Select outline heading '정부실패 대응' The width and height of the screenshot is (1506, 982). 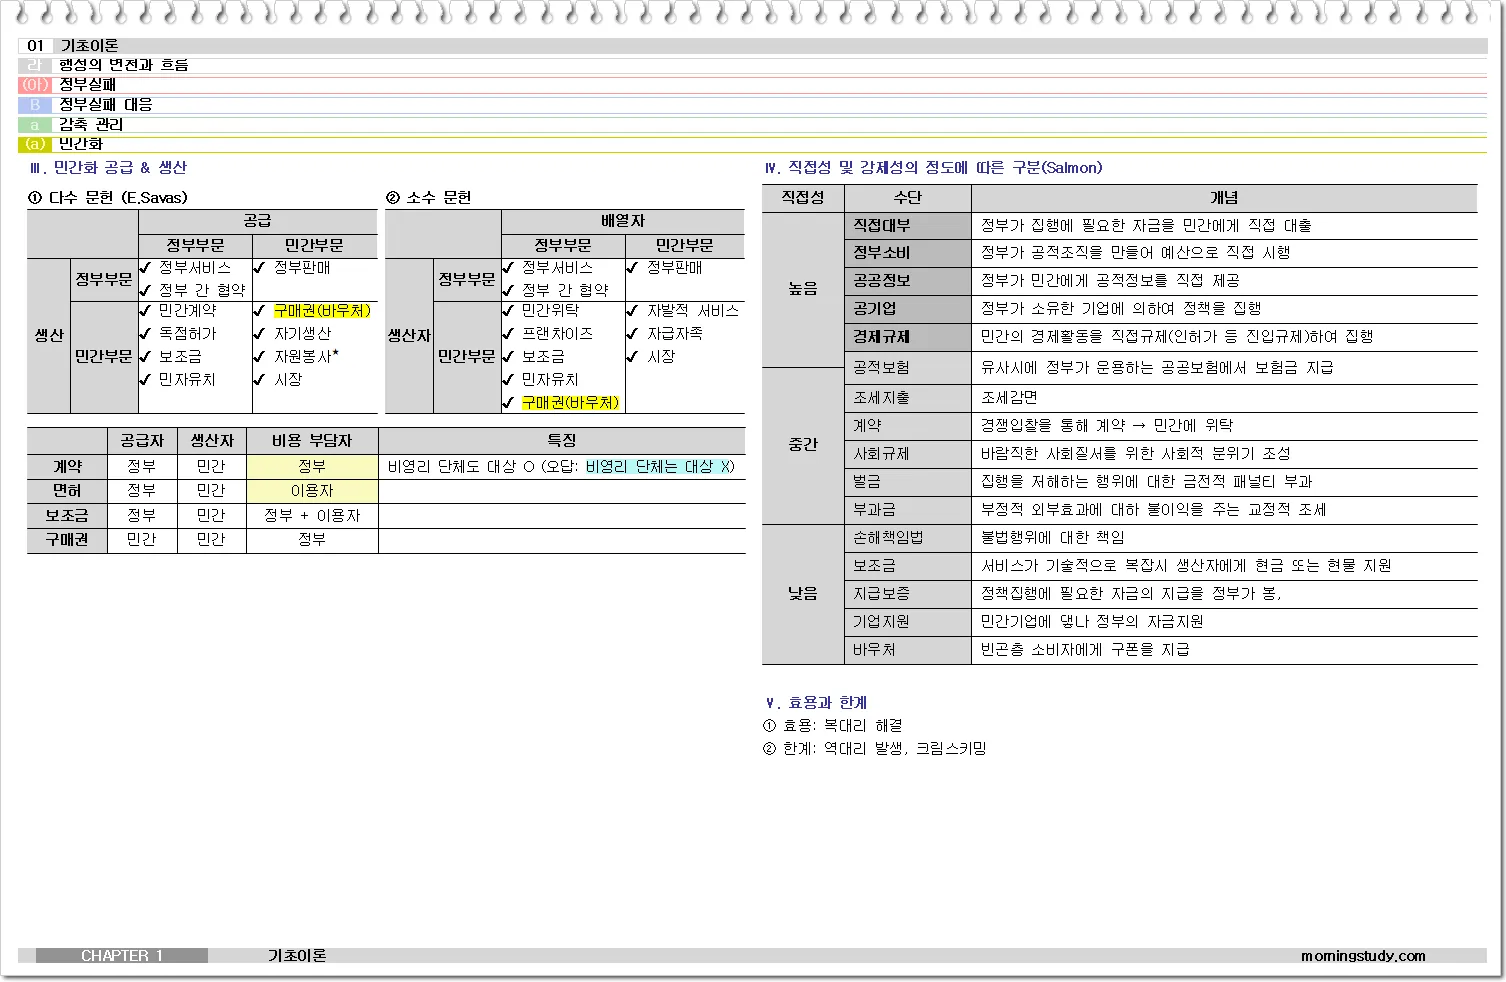(106, 104)
